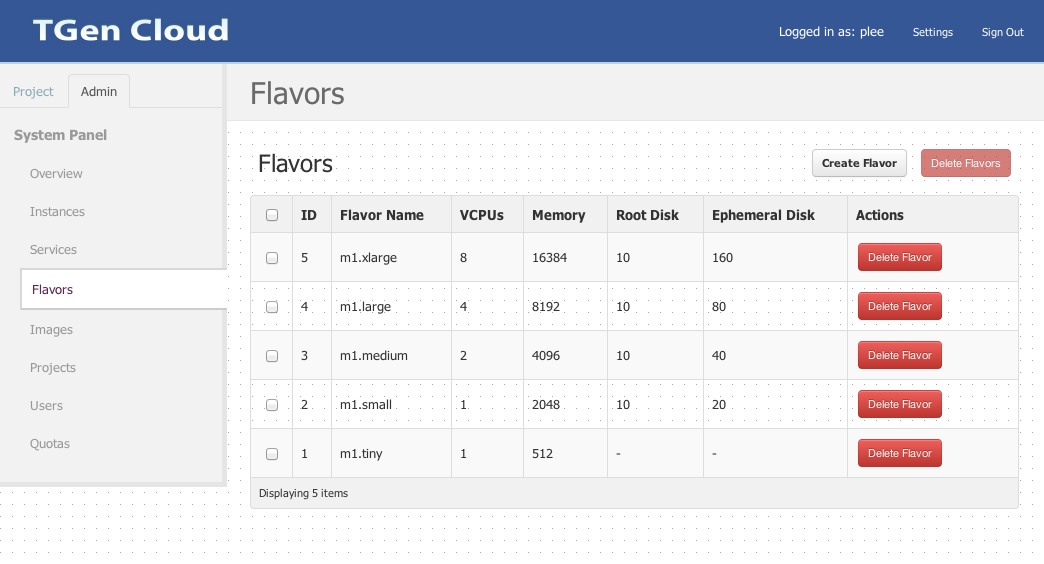Open the Overview panel link
1044x564 pixels.
(x=56, y=174)
